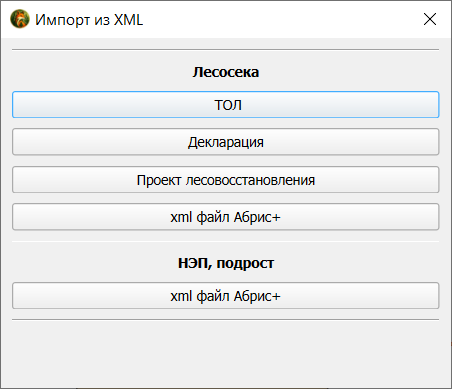The height and width of the screenshot is (389, 452).
Task: Import a reforestation project XML
Action: tap(226, 180)
